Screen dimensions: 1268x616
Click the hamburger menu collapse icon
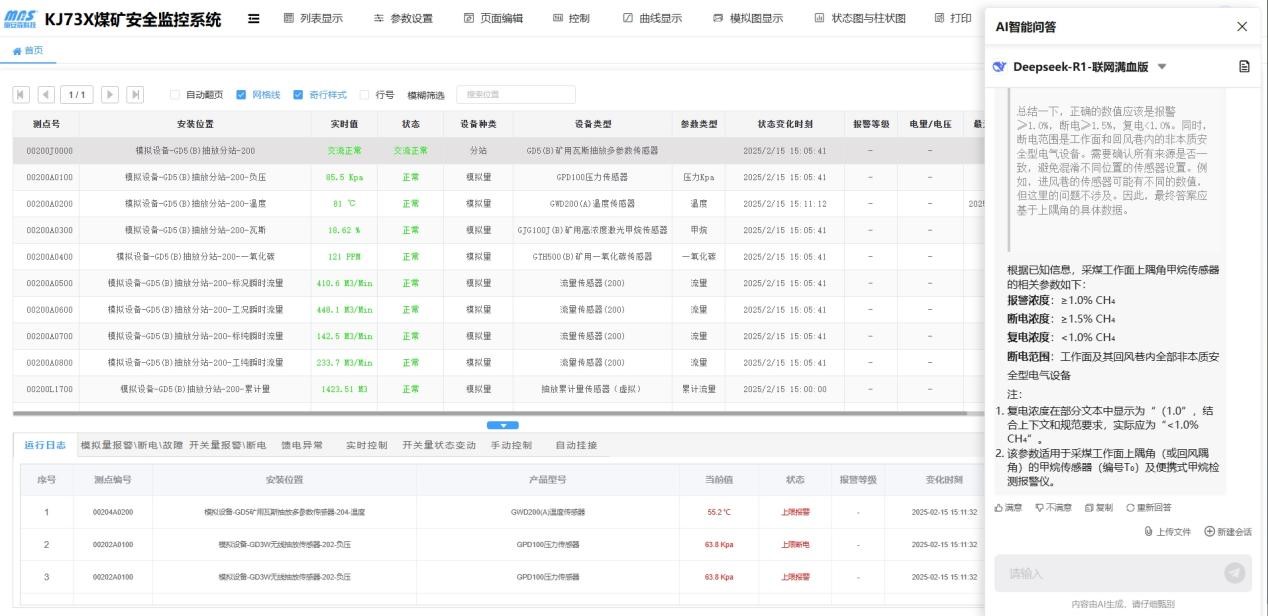(x=254, y=18)
